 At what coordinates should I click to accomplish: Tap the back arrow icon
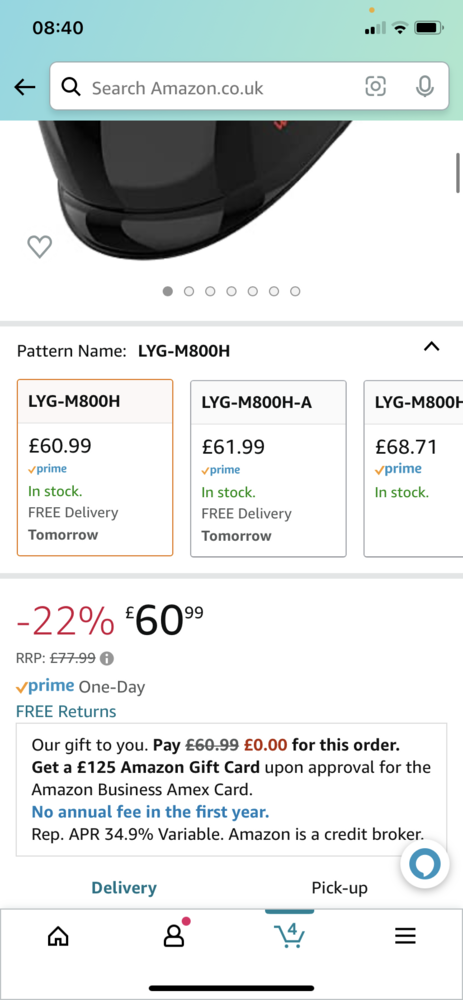coord(25,87)
